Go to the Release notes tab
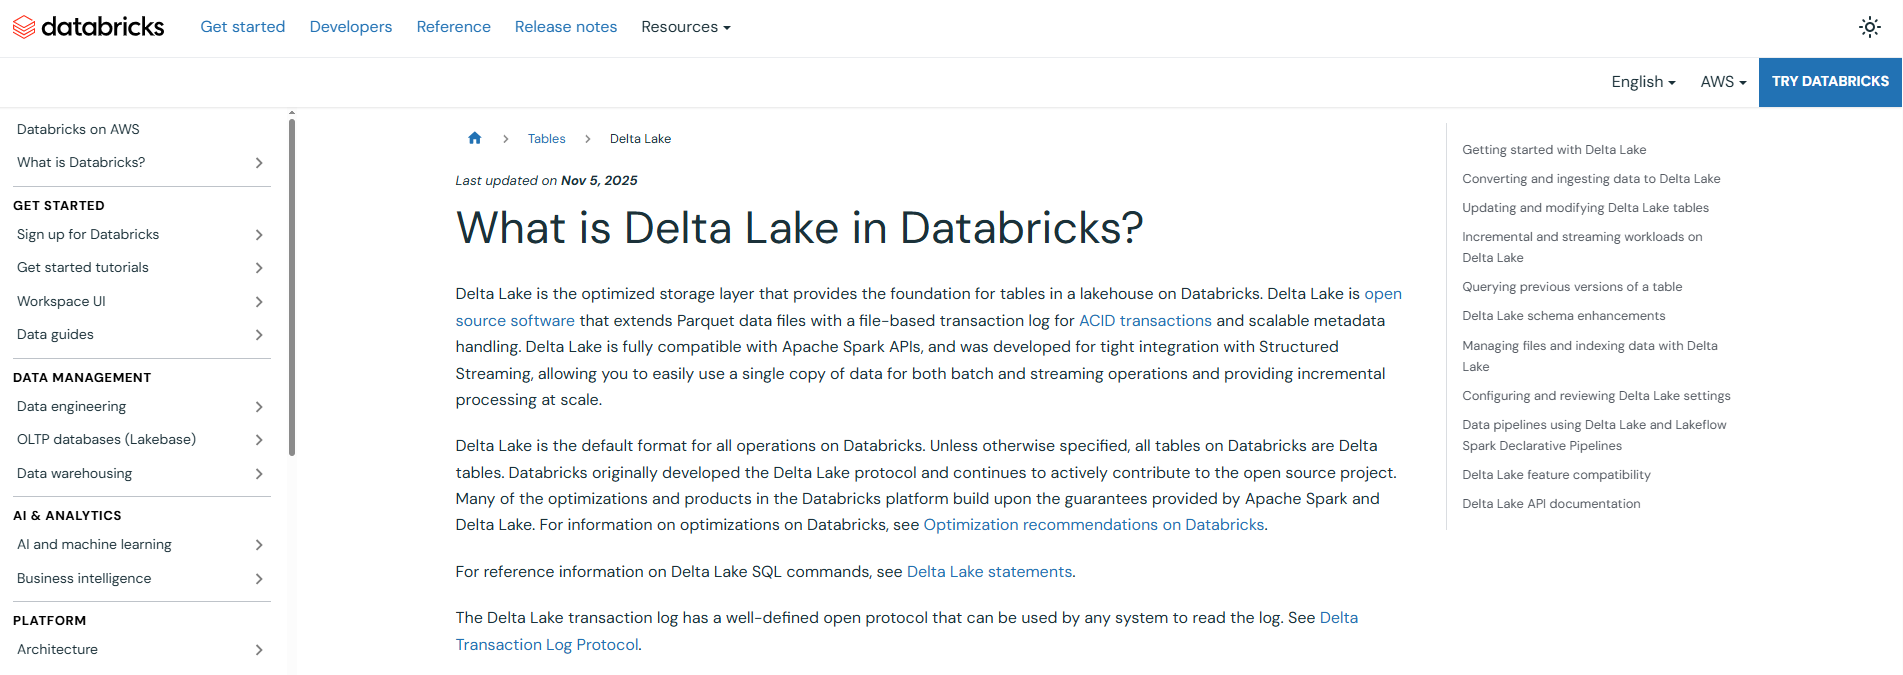 coord(565,27)
